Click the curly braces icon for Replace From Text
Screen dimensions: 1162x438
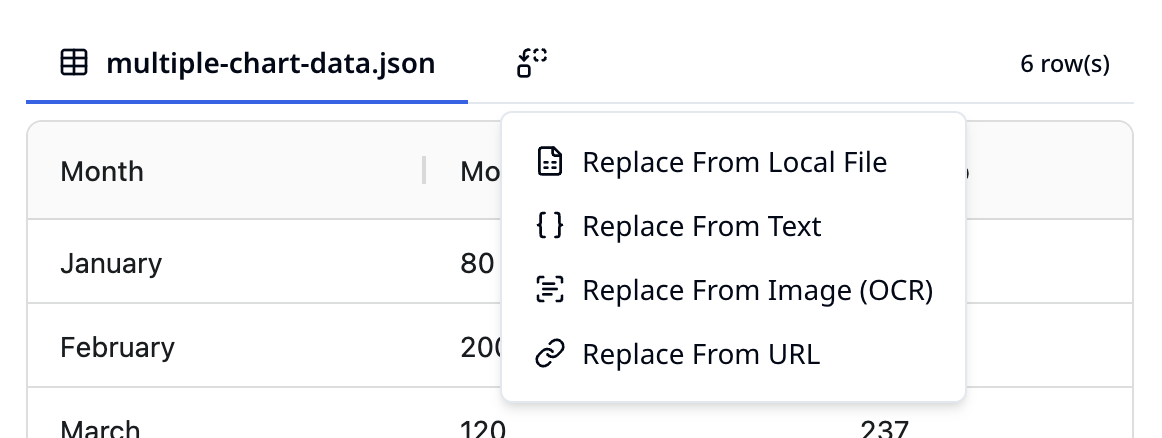(x=550, y=225)
